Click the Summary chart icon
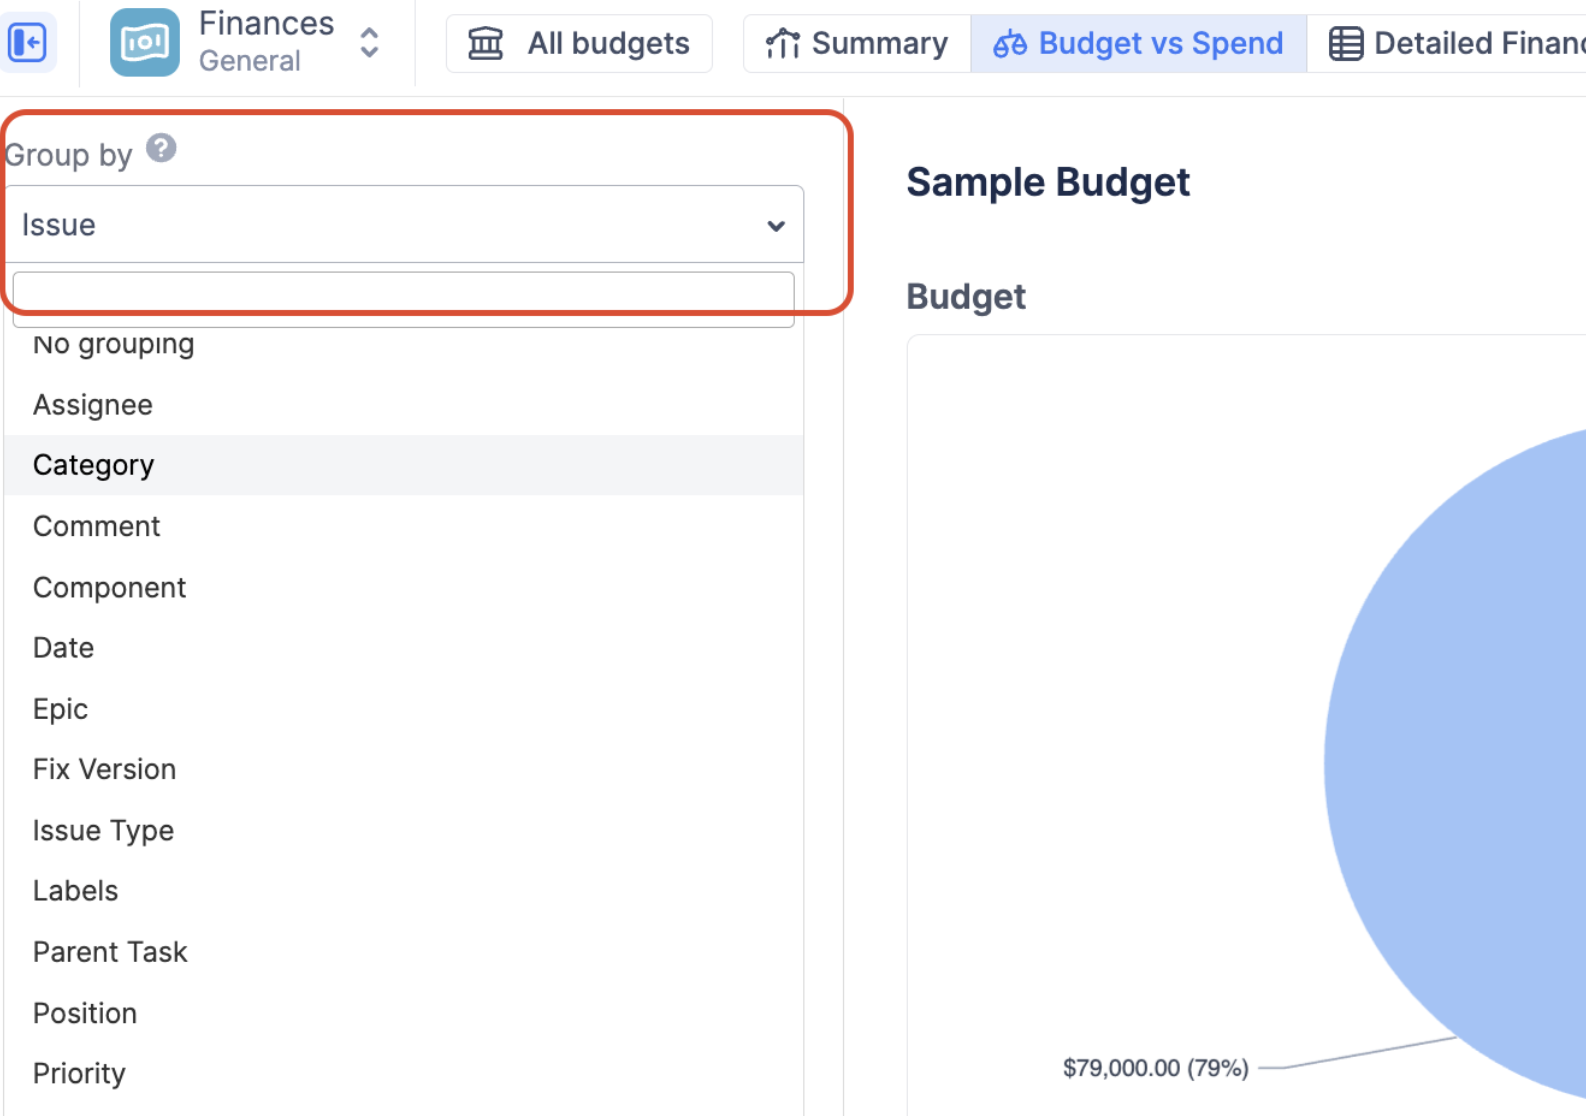Viewport: 1586px width, 1116px height. coord(782,43)
